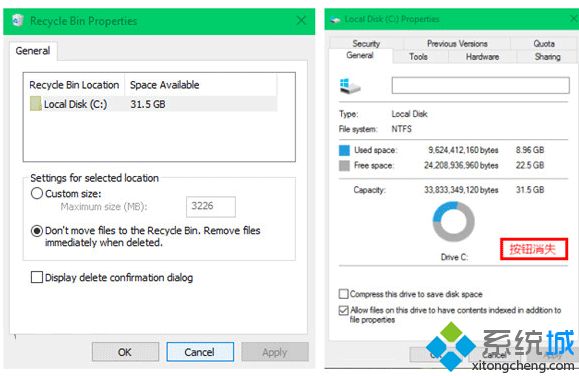Open the Hardware tab
579x376 pixels.
click(482, 57)
